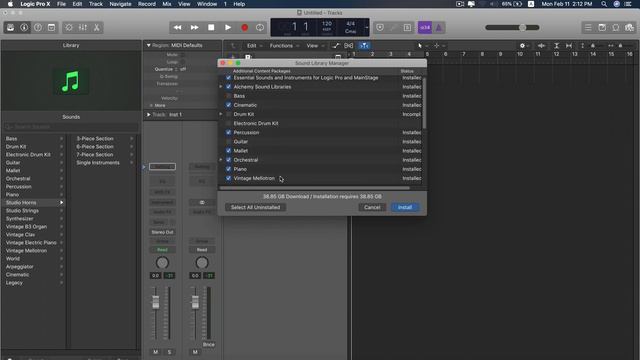The height and width of the screenshot is (360, 640).
Task: Click Select All Uninstalled button
Action: click(256, 207)
